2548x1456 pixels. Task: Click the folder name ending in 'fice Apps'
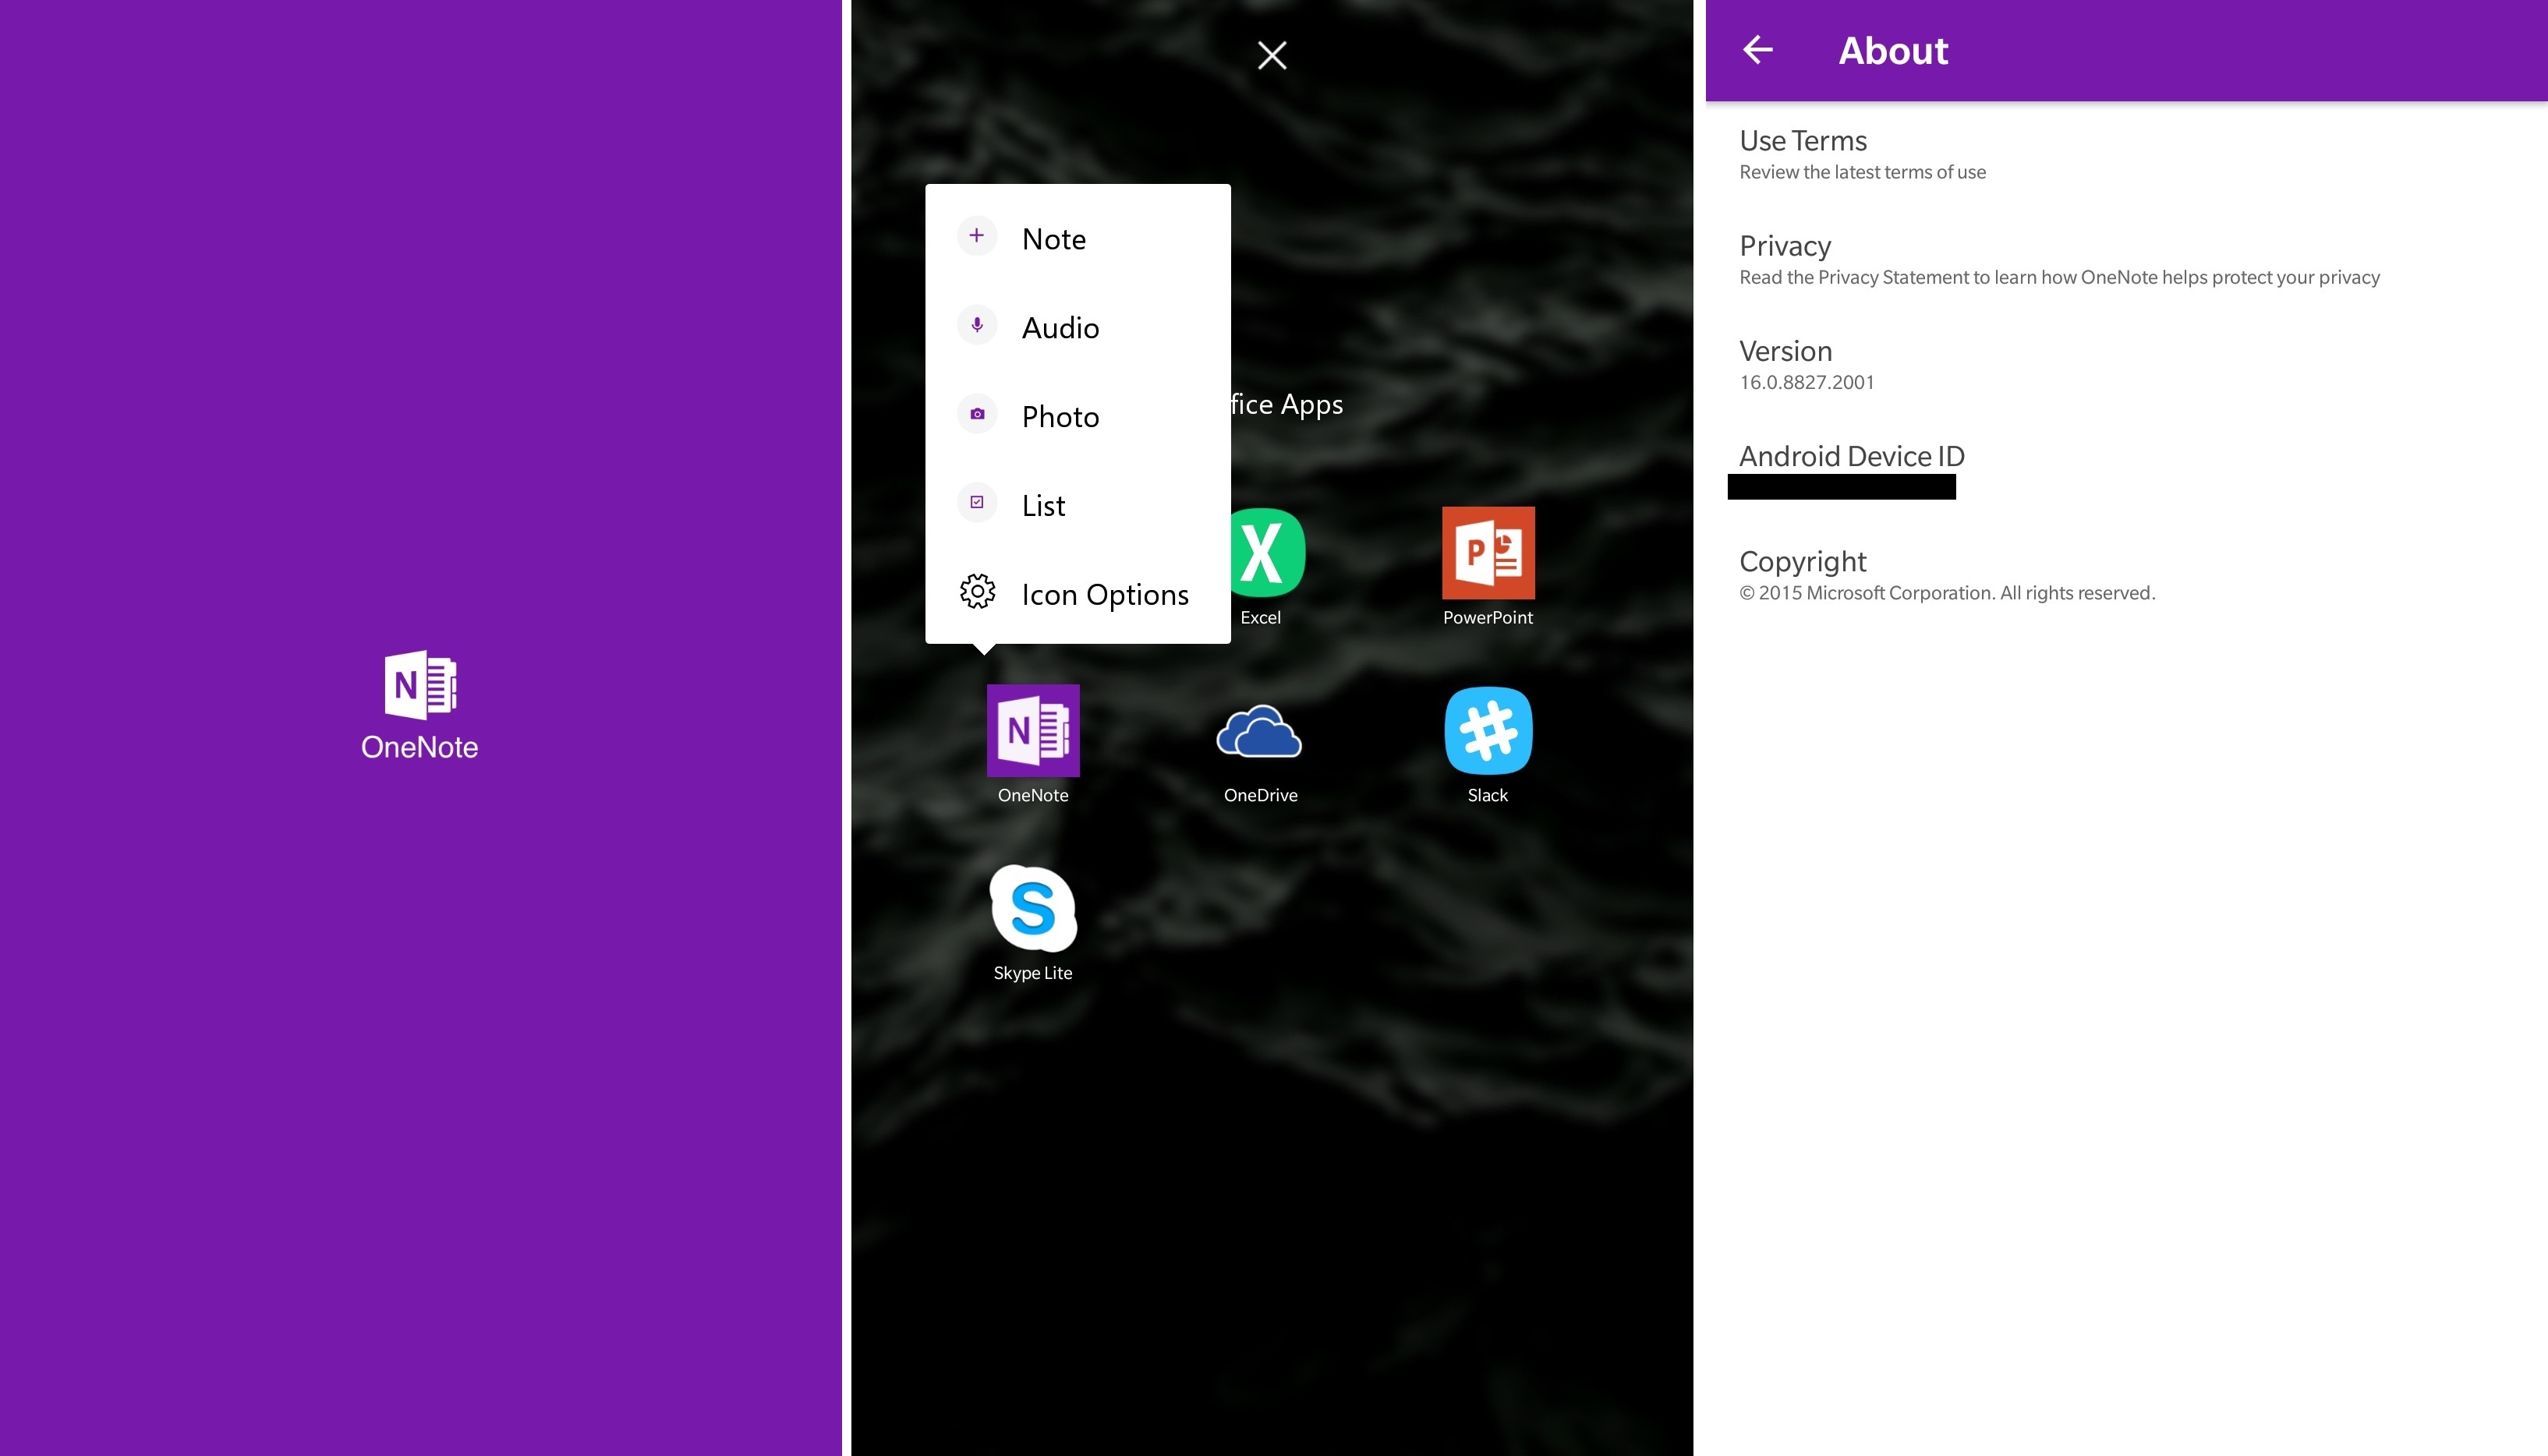click(x=1287, y=404)
